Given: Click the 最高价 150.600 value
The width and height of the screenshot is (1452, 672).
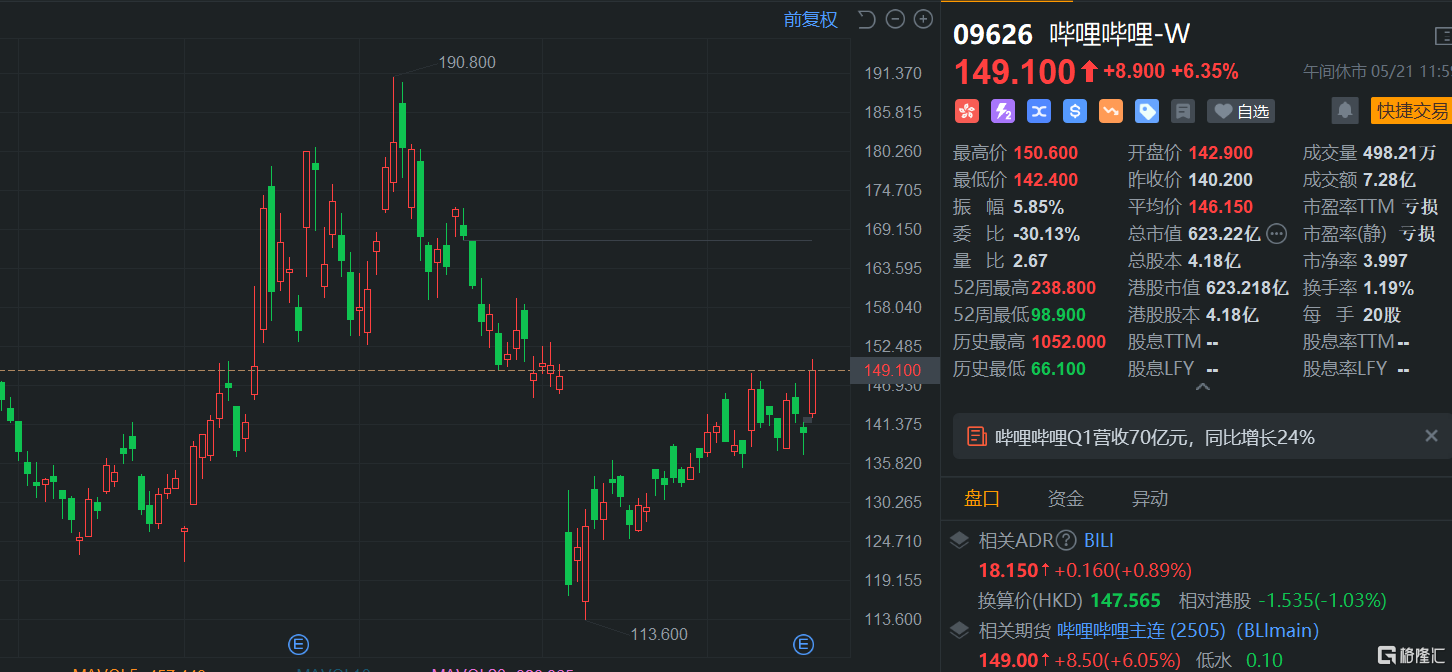Looking at the screenshot, I should pyautogui.click(x=1046, y=153).
